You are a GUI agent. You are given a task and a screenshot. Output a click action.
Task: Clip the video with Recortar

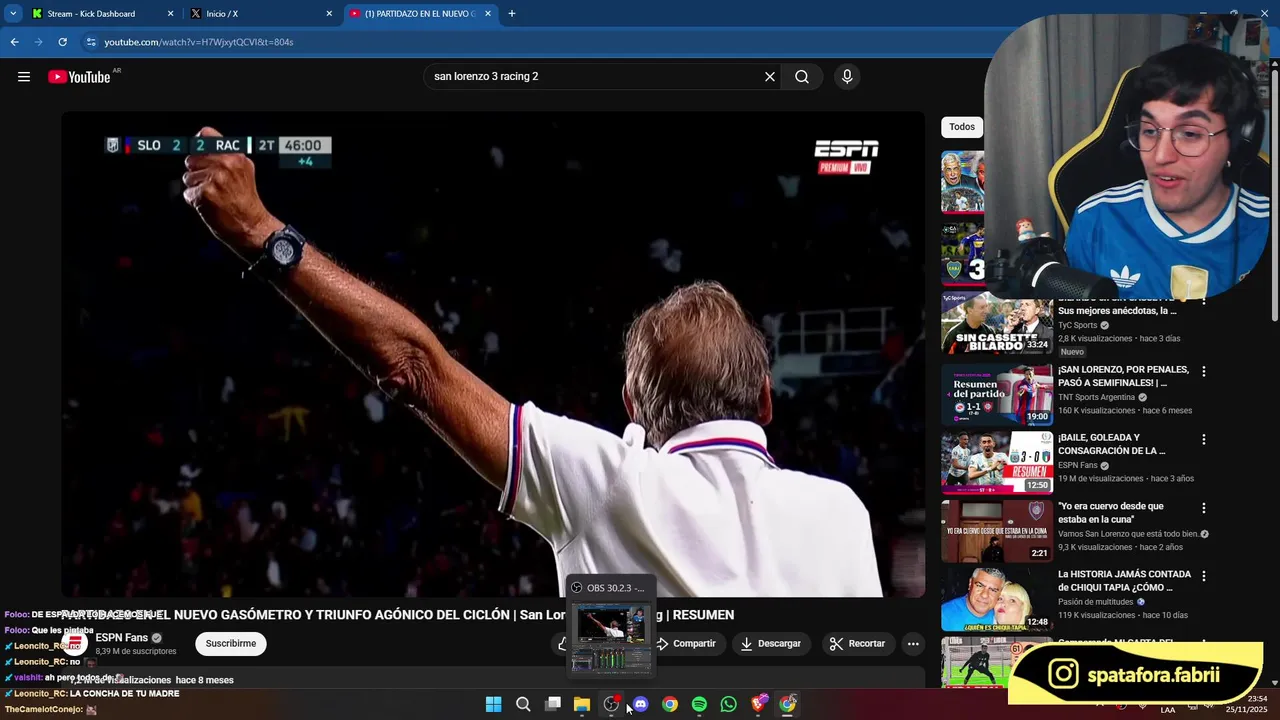(858, 643)
